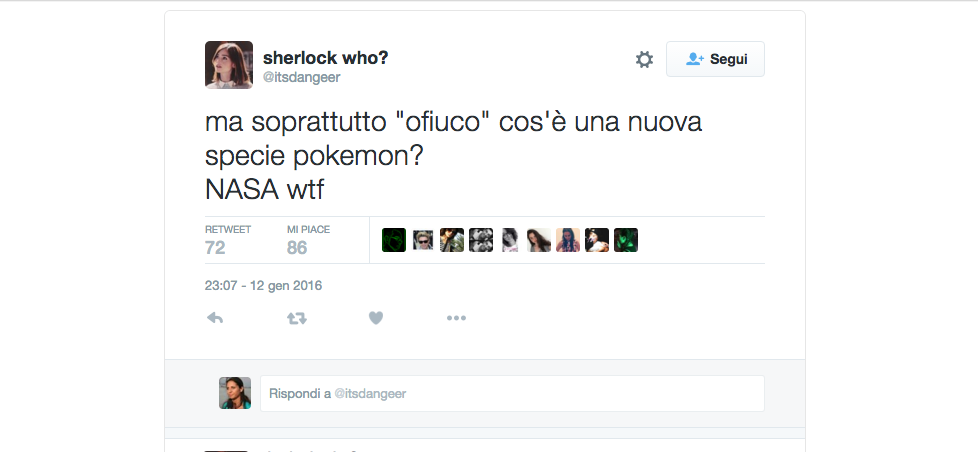Open the fourth black-and-white liker avatar

coord(481,240)
